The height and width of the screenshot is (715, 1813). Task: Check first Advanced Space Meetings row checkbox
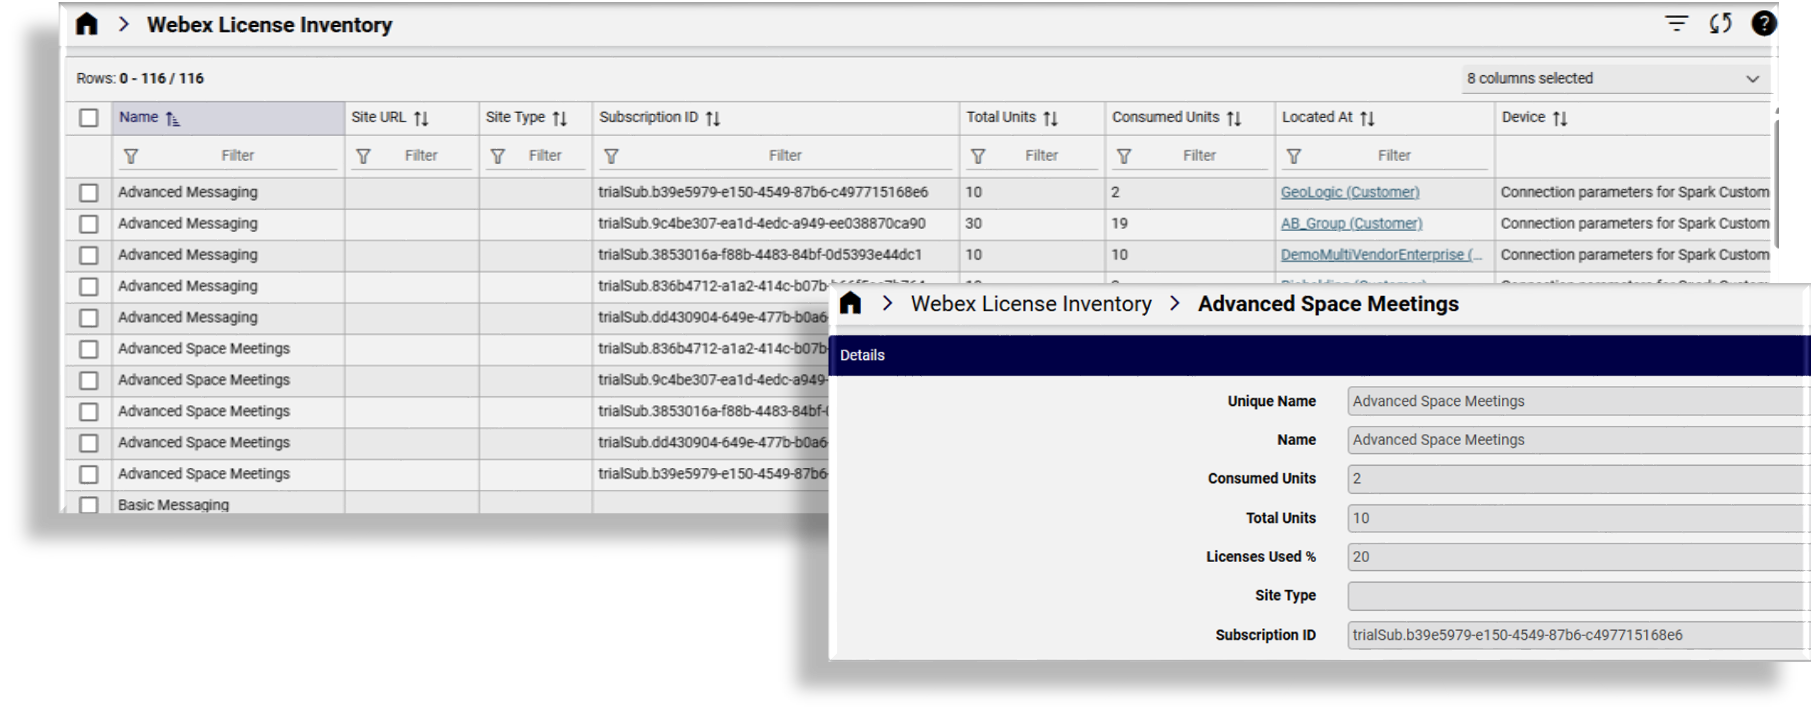(x=89, y=349)
